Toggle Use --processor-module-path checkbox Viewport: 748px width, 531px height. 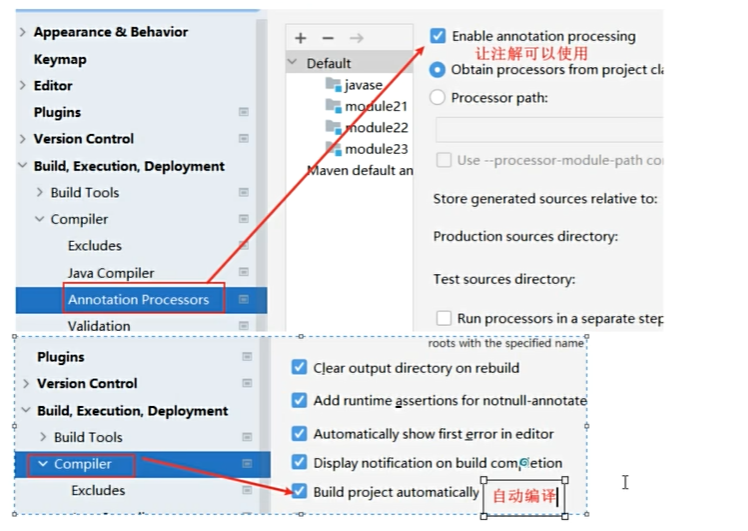(444, 160)
